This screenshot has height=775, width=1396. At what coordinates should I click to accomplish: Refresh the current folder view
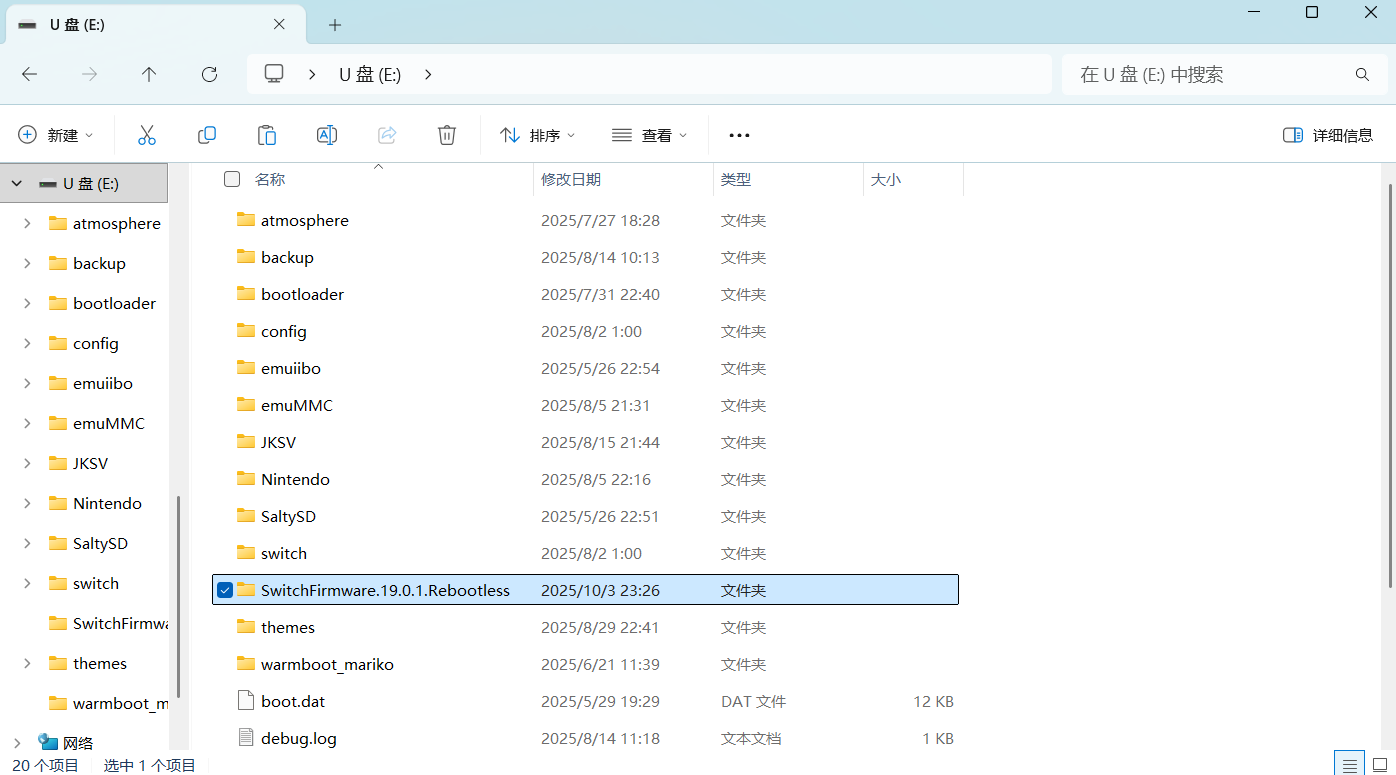(209, 74)
